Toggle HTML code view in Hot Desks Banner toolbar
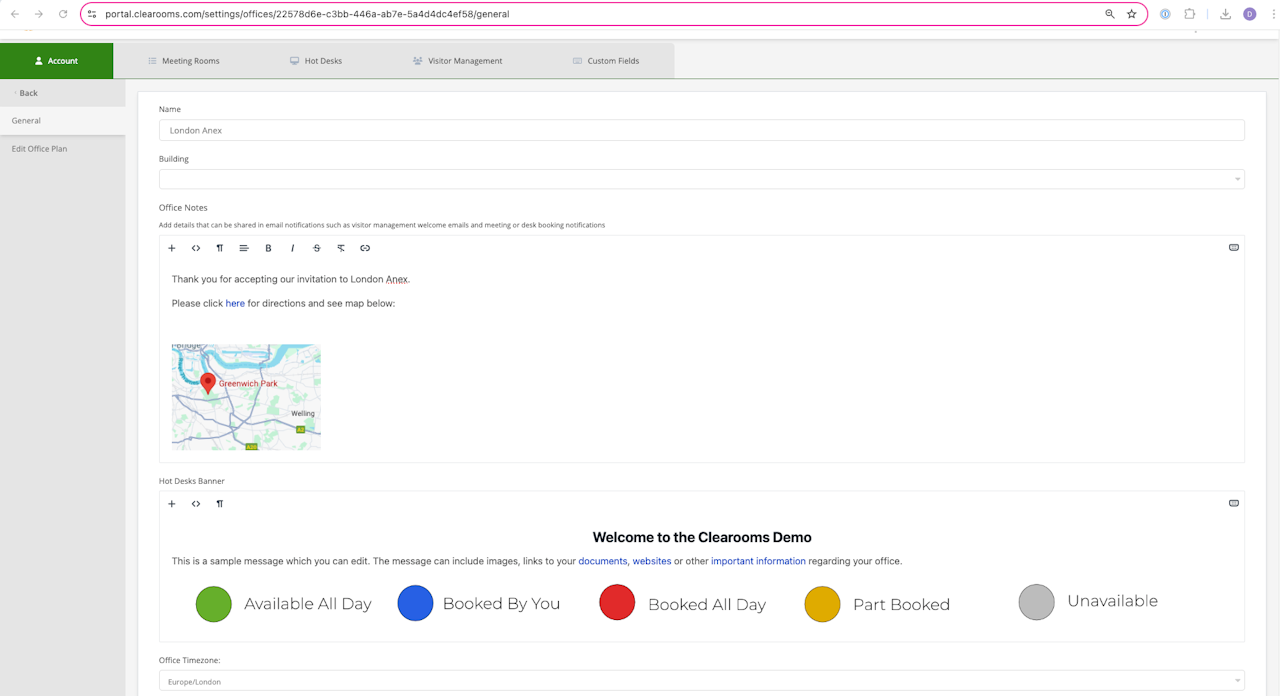Viewport: 1280px width, 696px height. coord(196,504)
